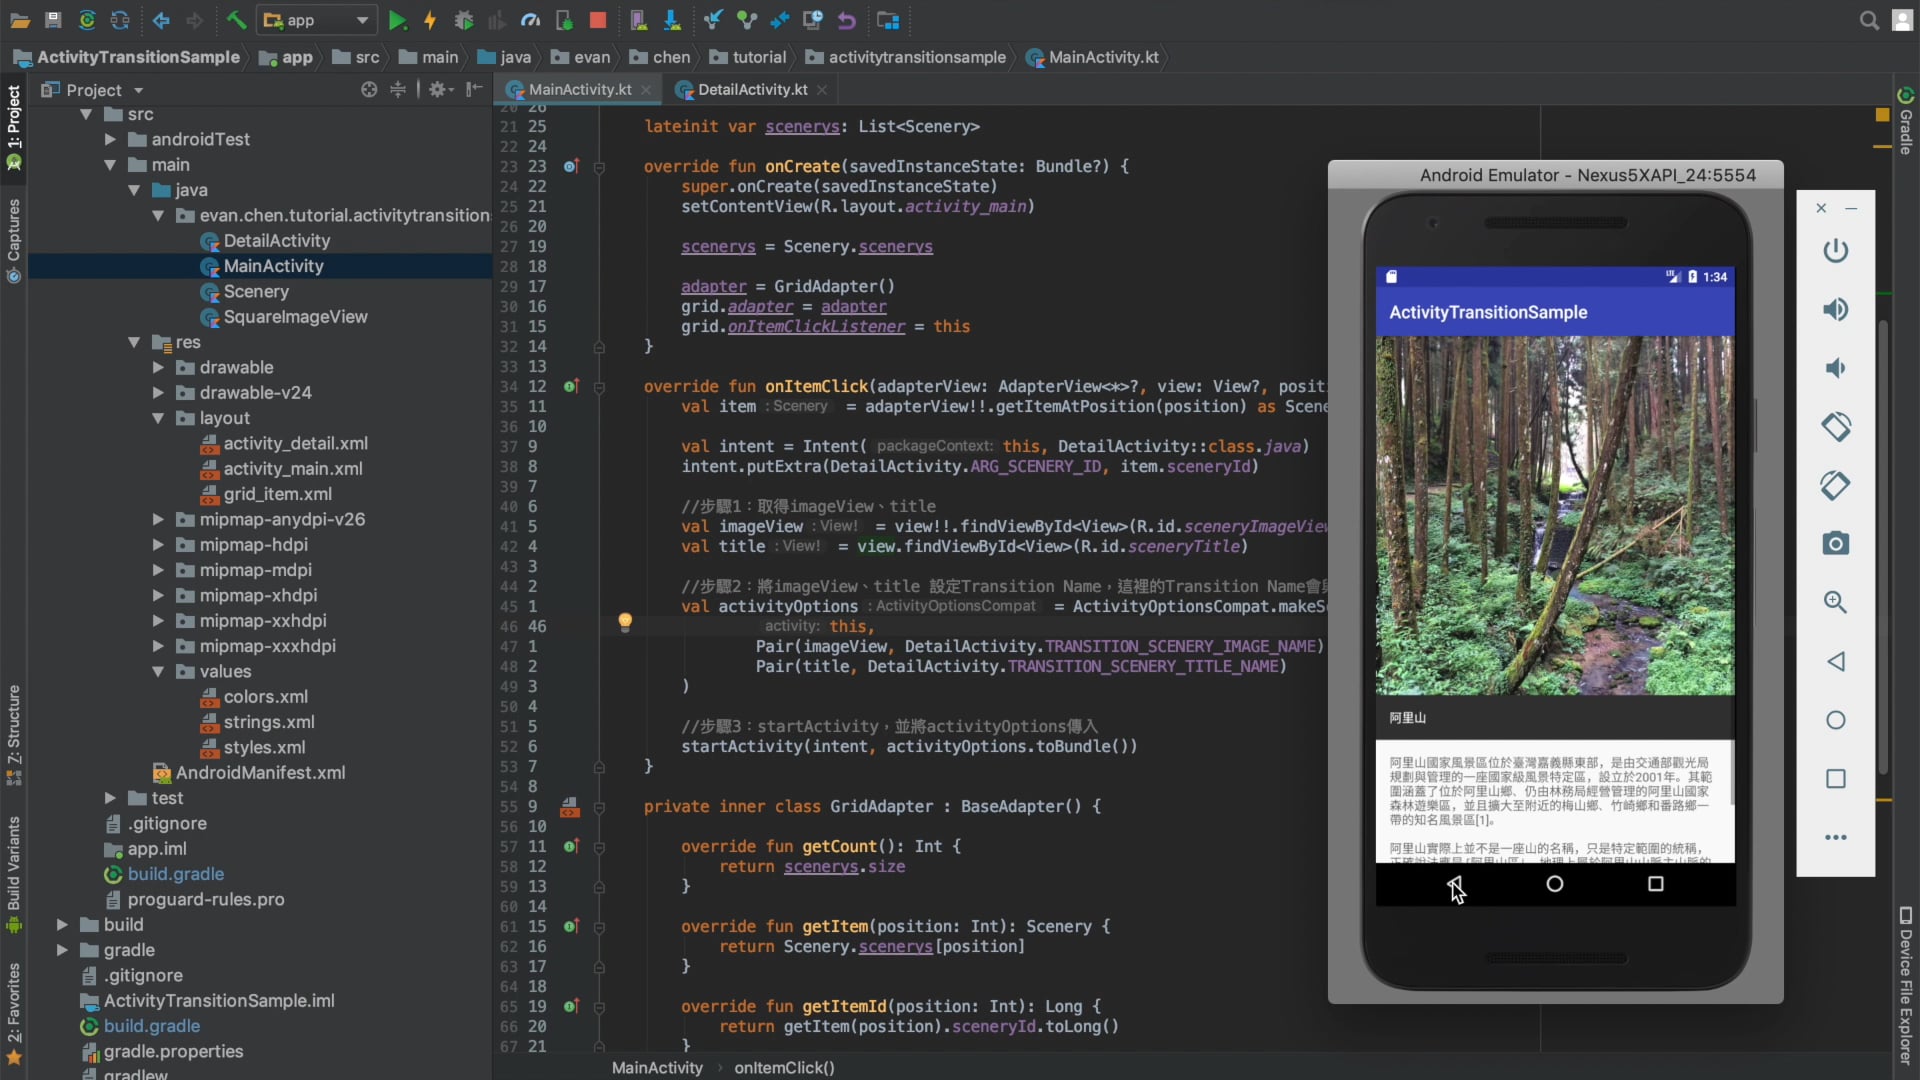This screenshot has height=1080, width=1920.
Task: Open emulator extended controls three dots
Action: click(1835, 838)
